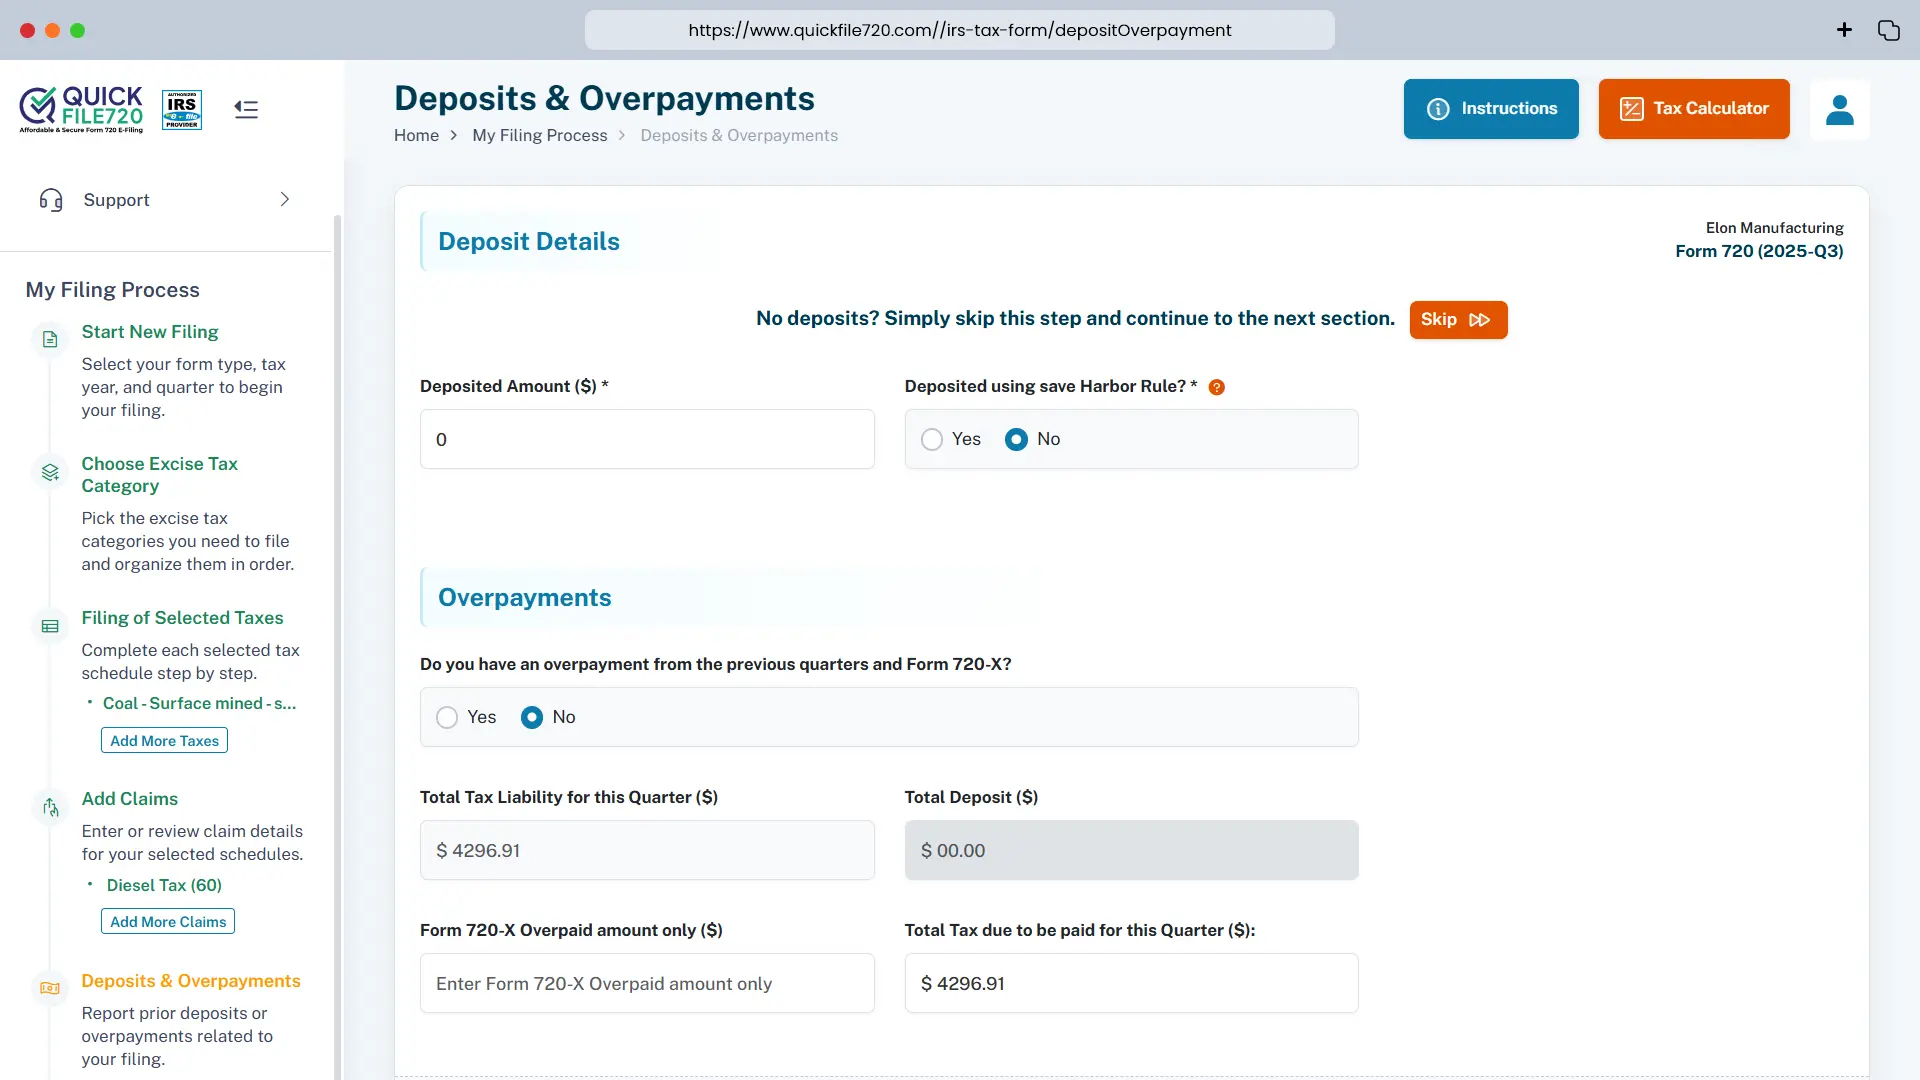Open a new browser tab with plus

tap(1844, 30)
